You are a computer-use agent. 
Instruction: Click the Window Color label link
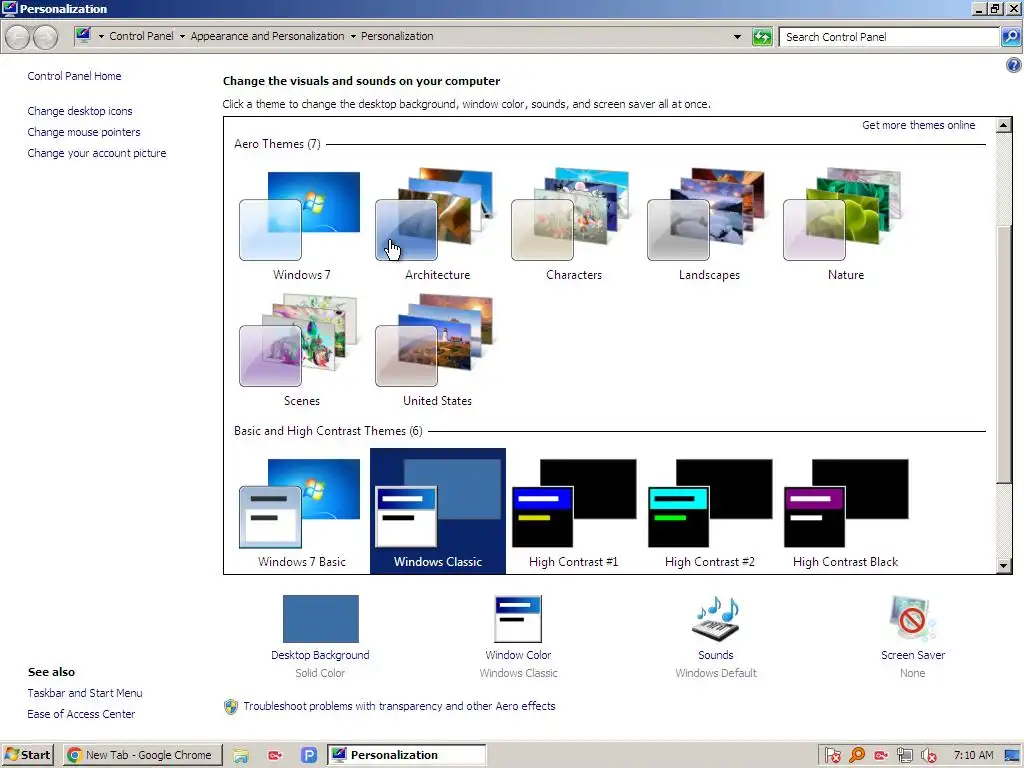(518, 655)
